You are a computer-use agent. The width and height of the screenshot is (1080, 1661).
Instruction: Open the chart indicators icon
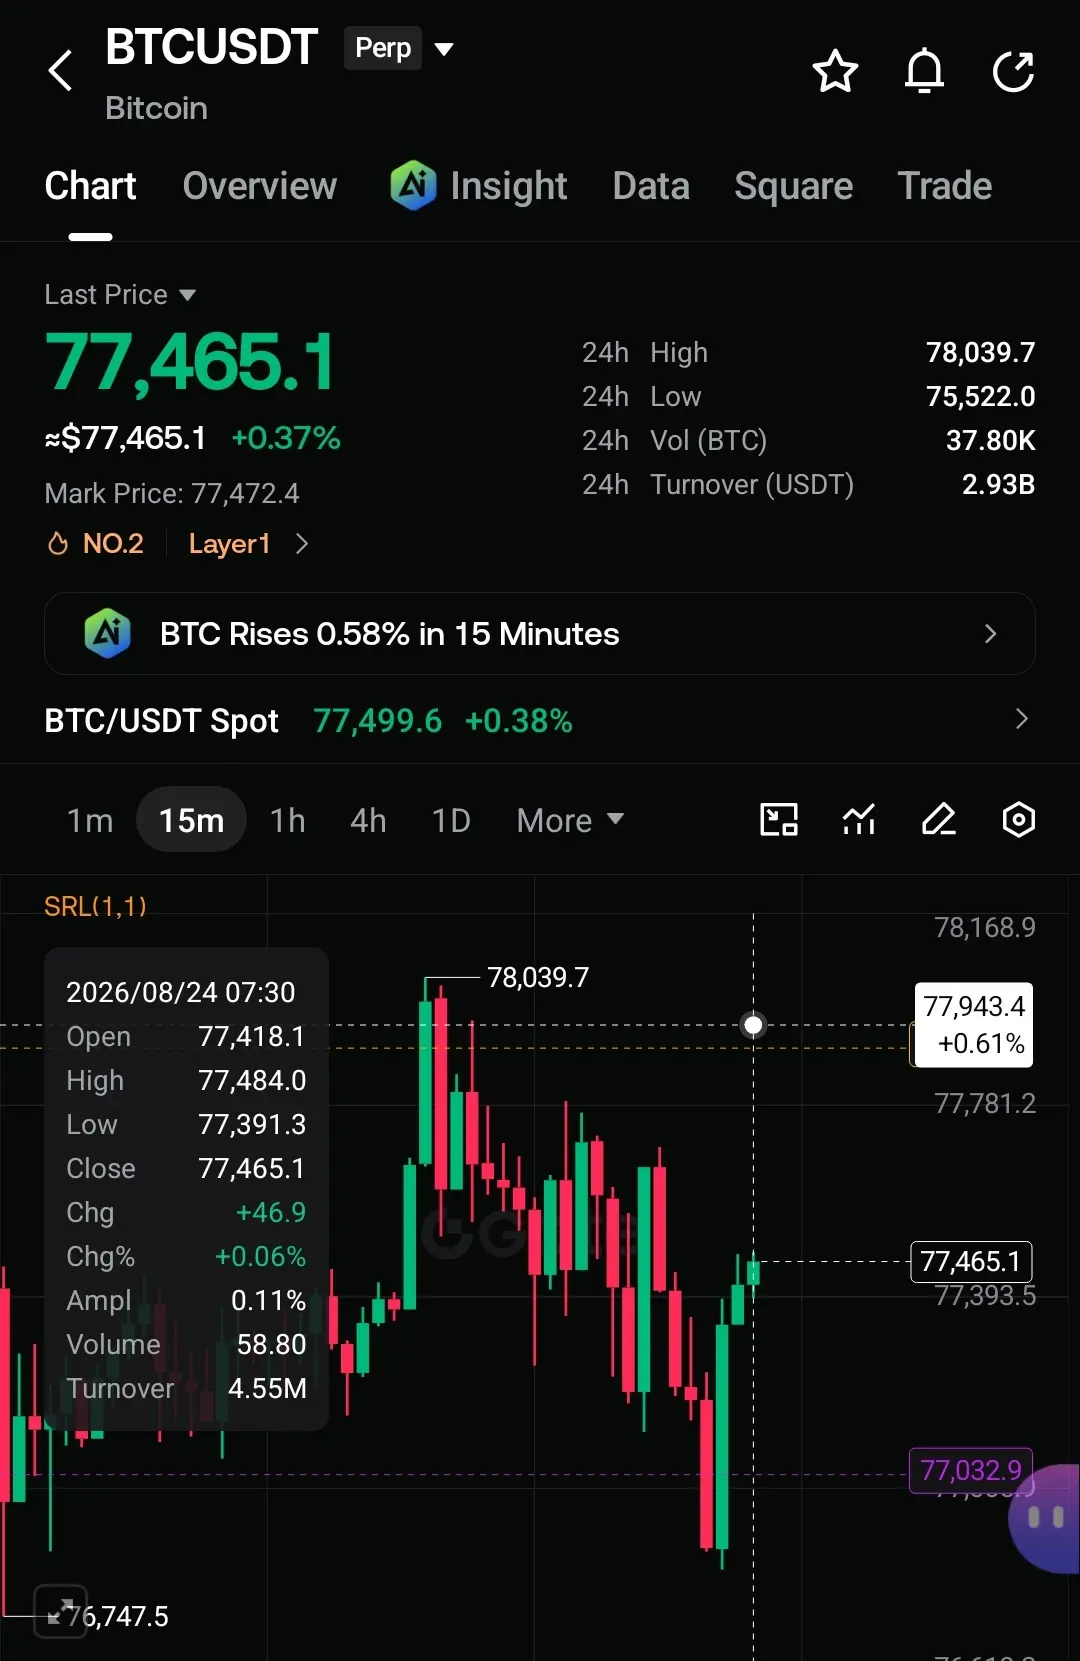(x=859, y=820)
